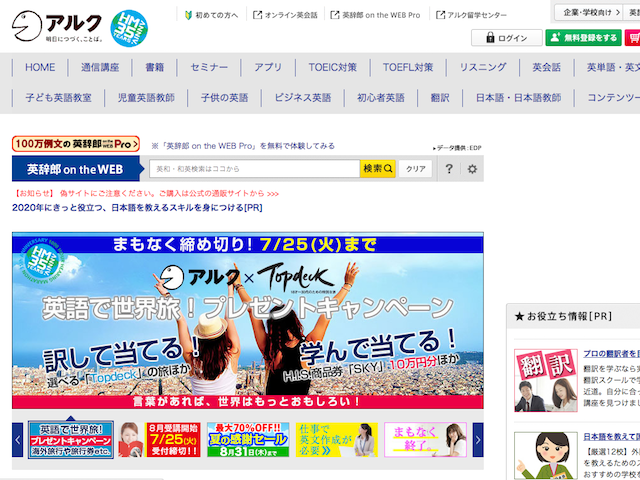Open the プロの翻訳者を PR link
This screenshot has width=640, height=480.
coord(611,354)
